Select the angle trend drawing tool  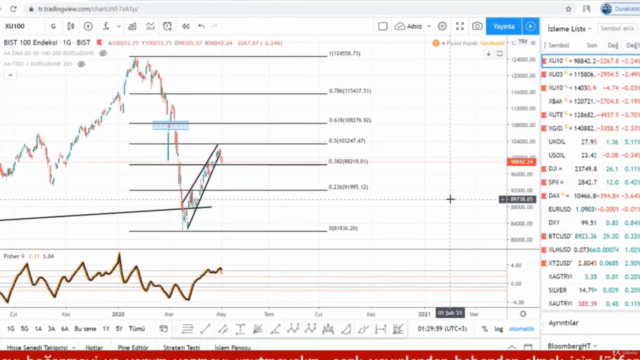coord(276,329)
